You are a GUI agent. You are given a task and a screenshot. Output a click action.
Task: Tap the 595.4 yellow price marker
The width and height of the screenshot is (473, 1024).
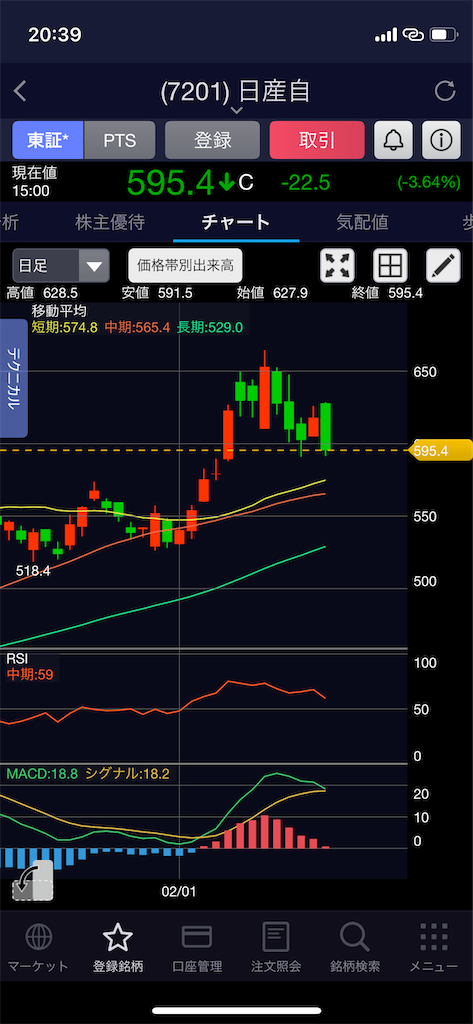(x=439, y=450)
